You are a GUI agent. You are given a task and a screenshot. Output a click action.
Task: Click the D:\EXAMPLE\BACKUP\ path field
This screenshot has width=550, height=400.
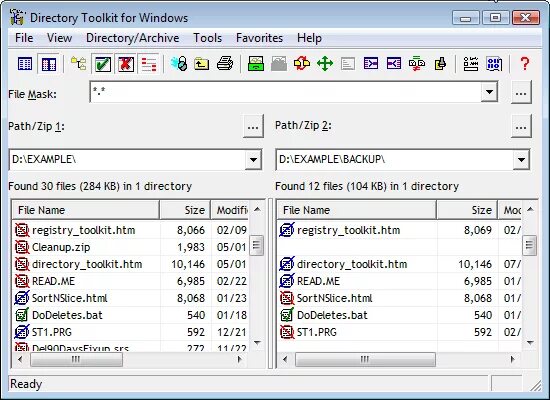pyautogui.click(x=394, y=160)
